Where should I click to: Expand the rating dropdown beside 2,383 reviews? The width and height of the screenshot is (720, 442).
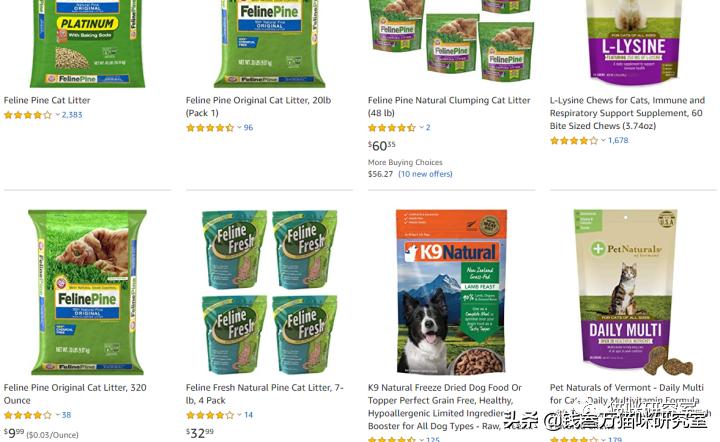click(x=57, y=115)
